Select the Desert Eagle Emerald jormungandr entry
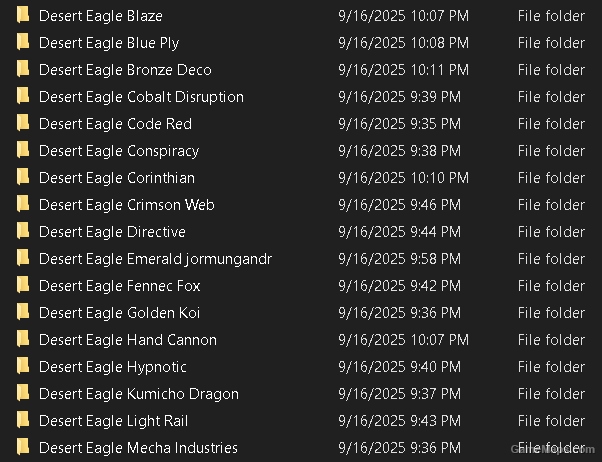The image size is (602, 462). (x=155, y=259)
